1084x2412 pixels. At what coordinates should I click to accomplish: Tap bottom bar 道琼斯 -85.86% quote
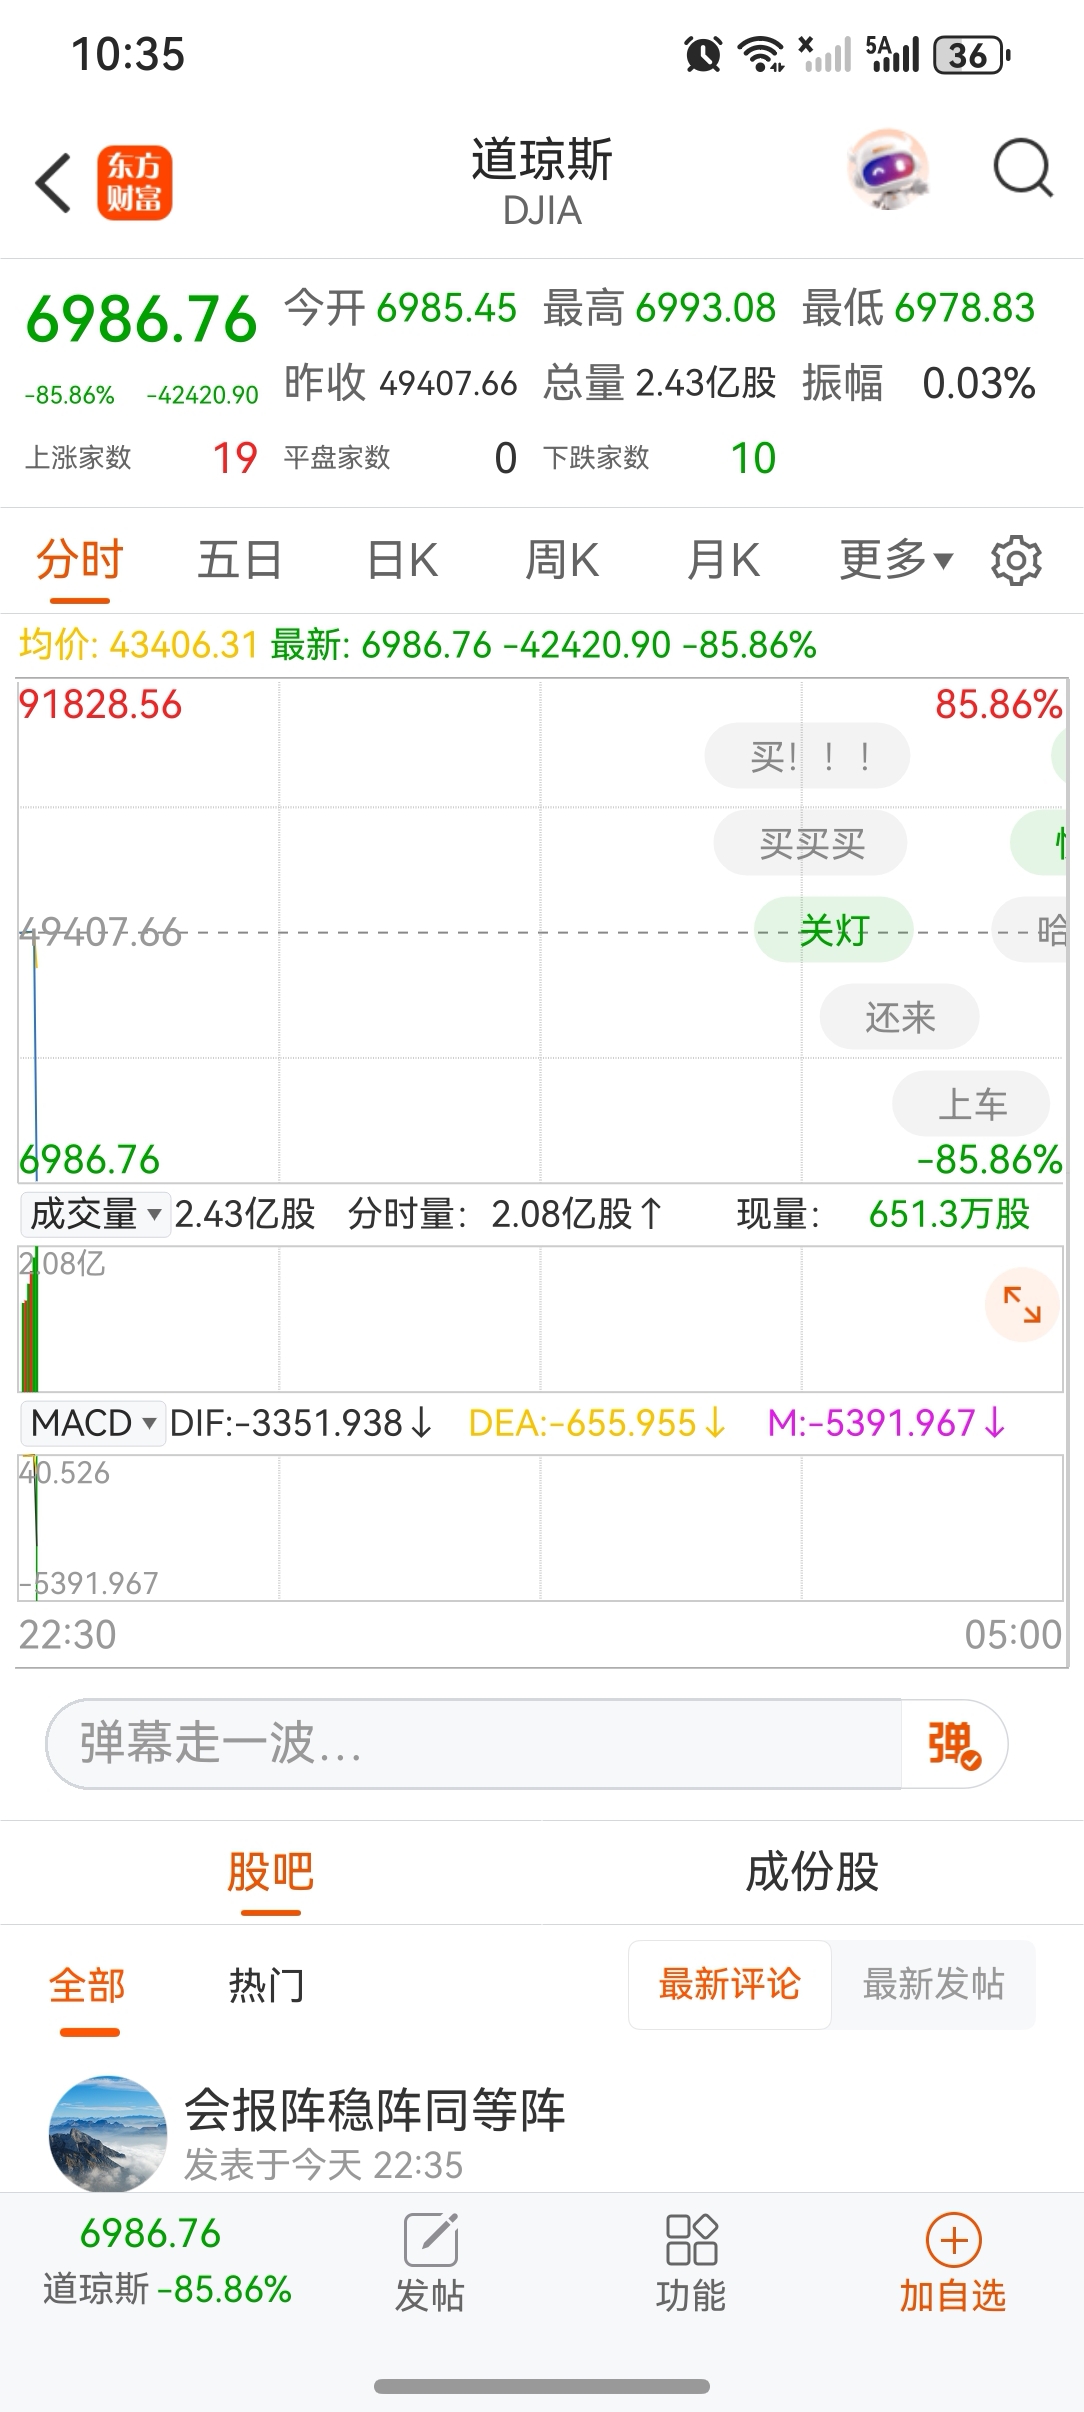click(167, 2262)
